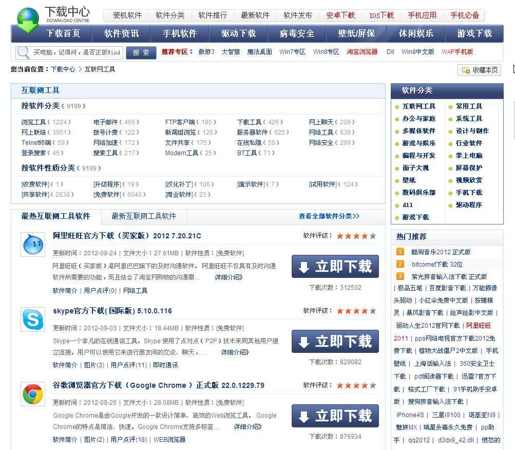Switch to 最新互联网工具软件 tab
The image size is (515, 450).
point(144,216)
